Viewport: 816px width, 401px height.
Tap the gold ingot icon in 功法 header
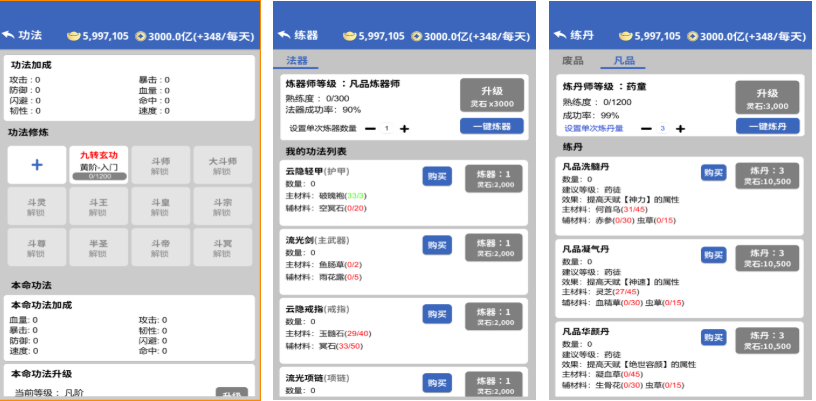point(71,36)
